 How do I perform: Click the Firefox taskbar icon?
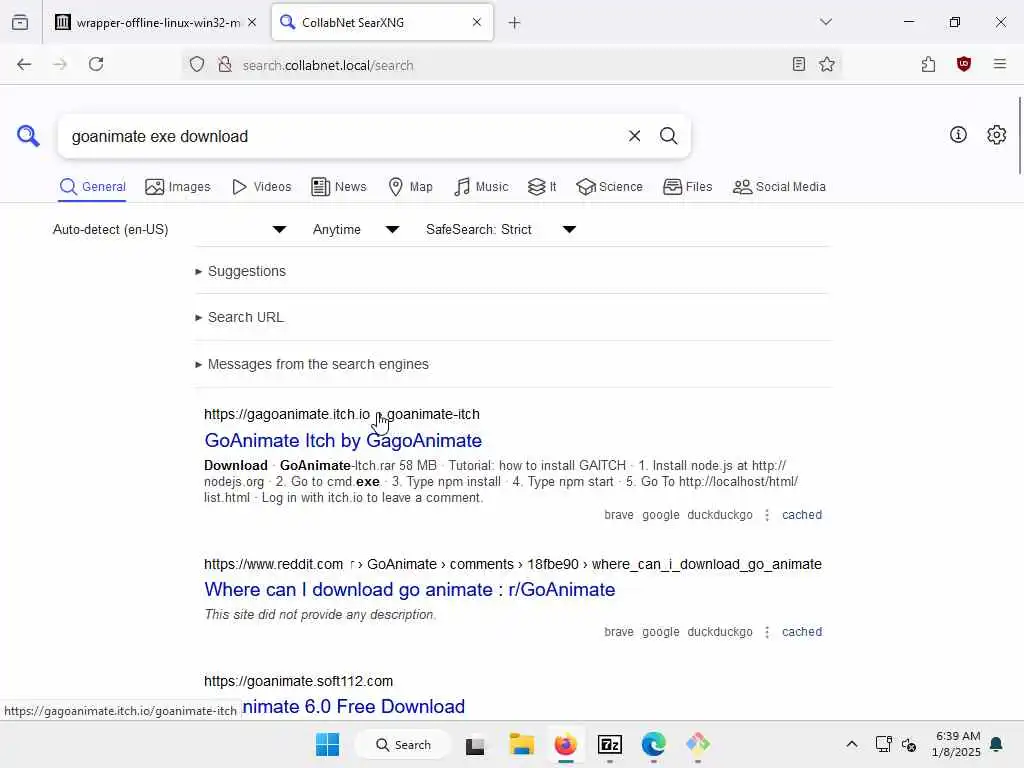click(565, 744)
